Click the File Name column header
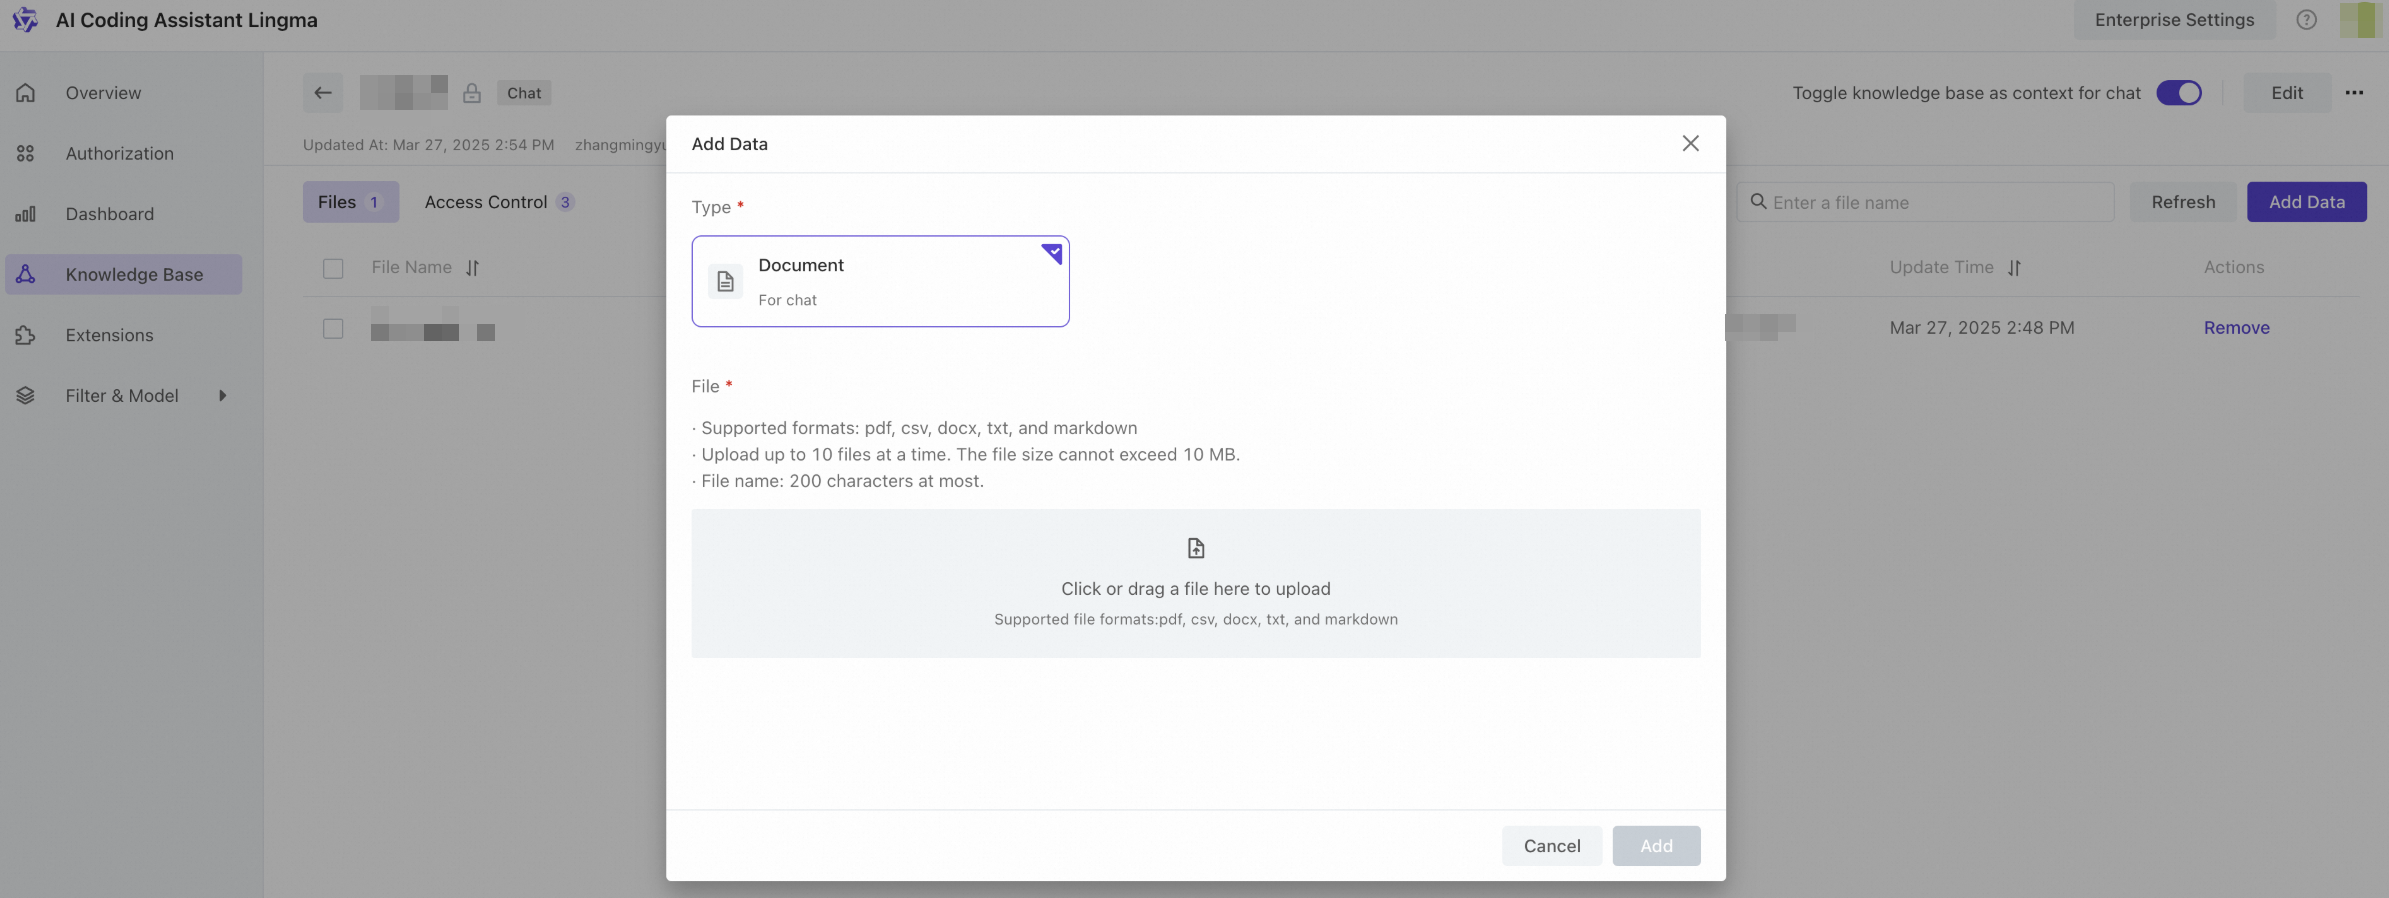This screenshot has height=898, width=2389. [x=411, y=268]
